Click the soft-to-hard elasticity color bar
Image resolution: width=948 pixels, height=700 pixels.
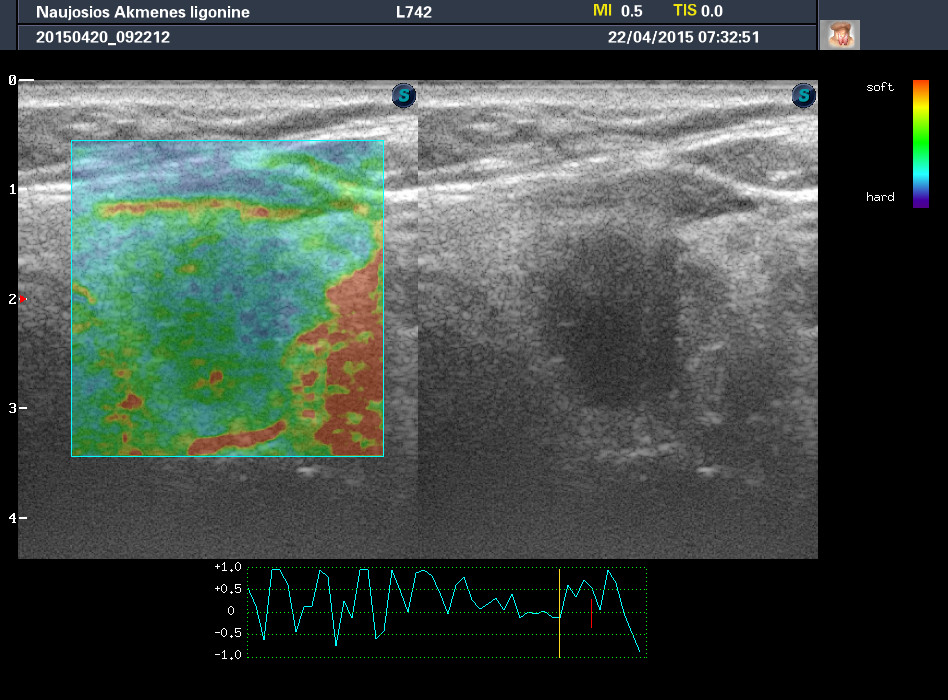(x=920, y=143)
